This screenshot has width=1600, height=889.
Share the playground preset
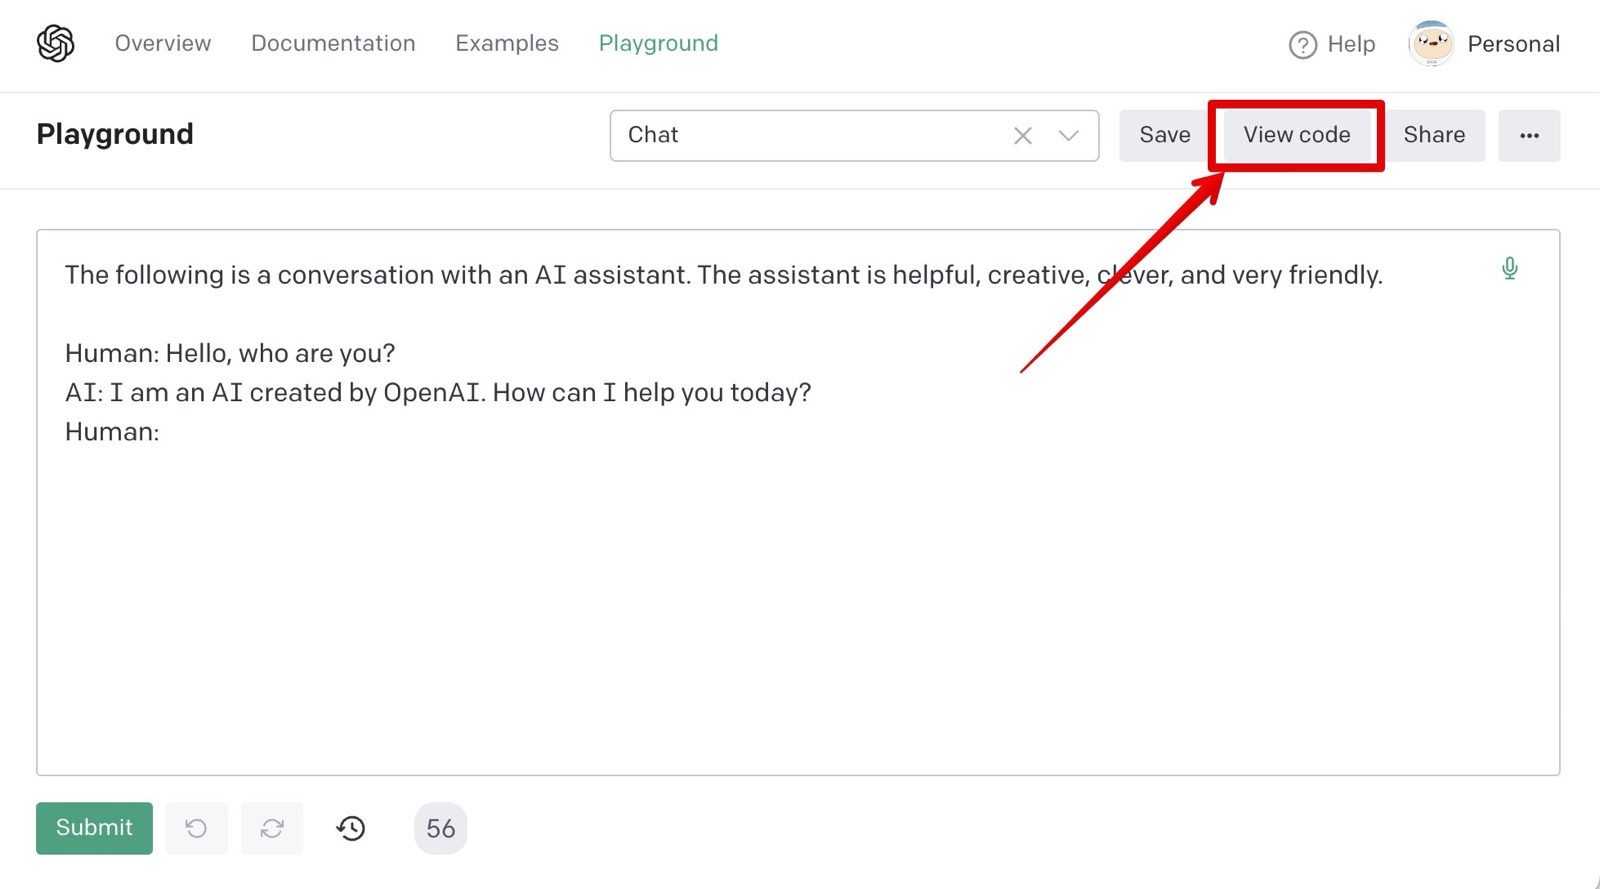[1434, 136]
